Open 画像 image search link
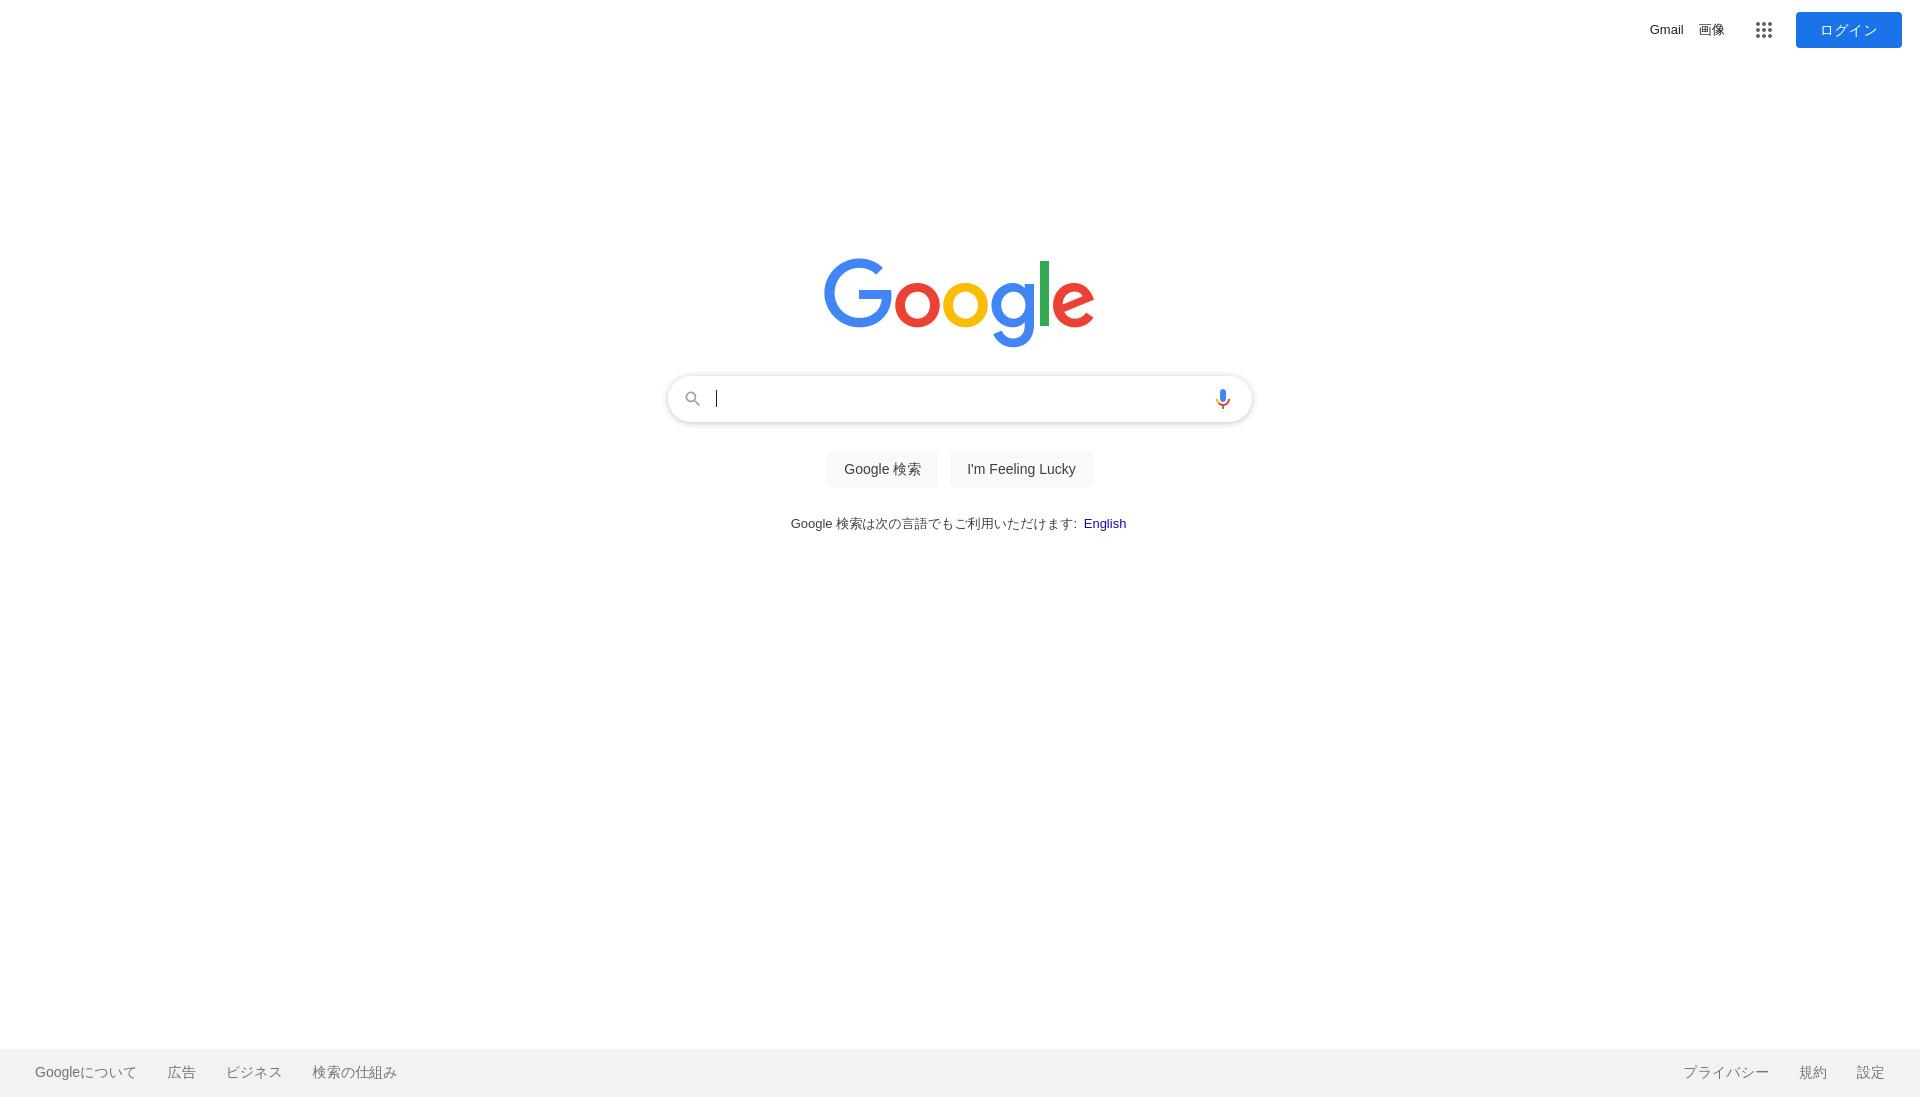1920x1097 pixels. [1711, 30]
